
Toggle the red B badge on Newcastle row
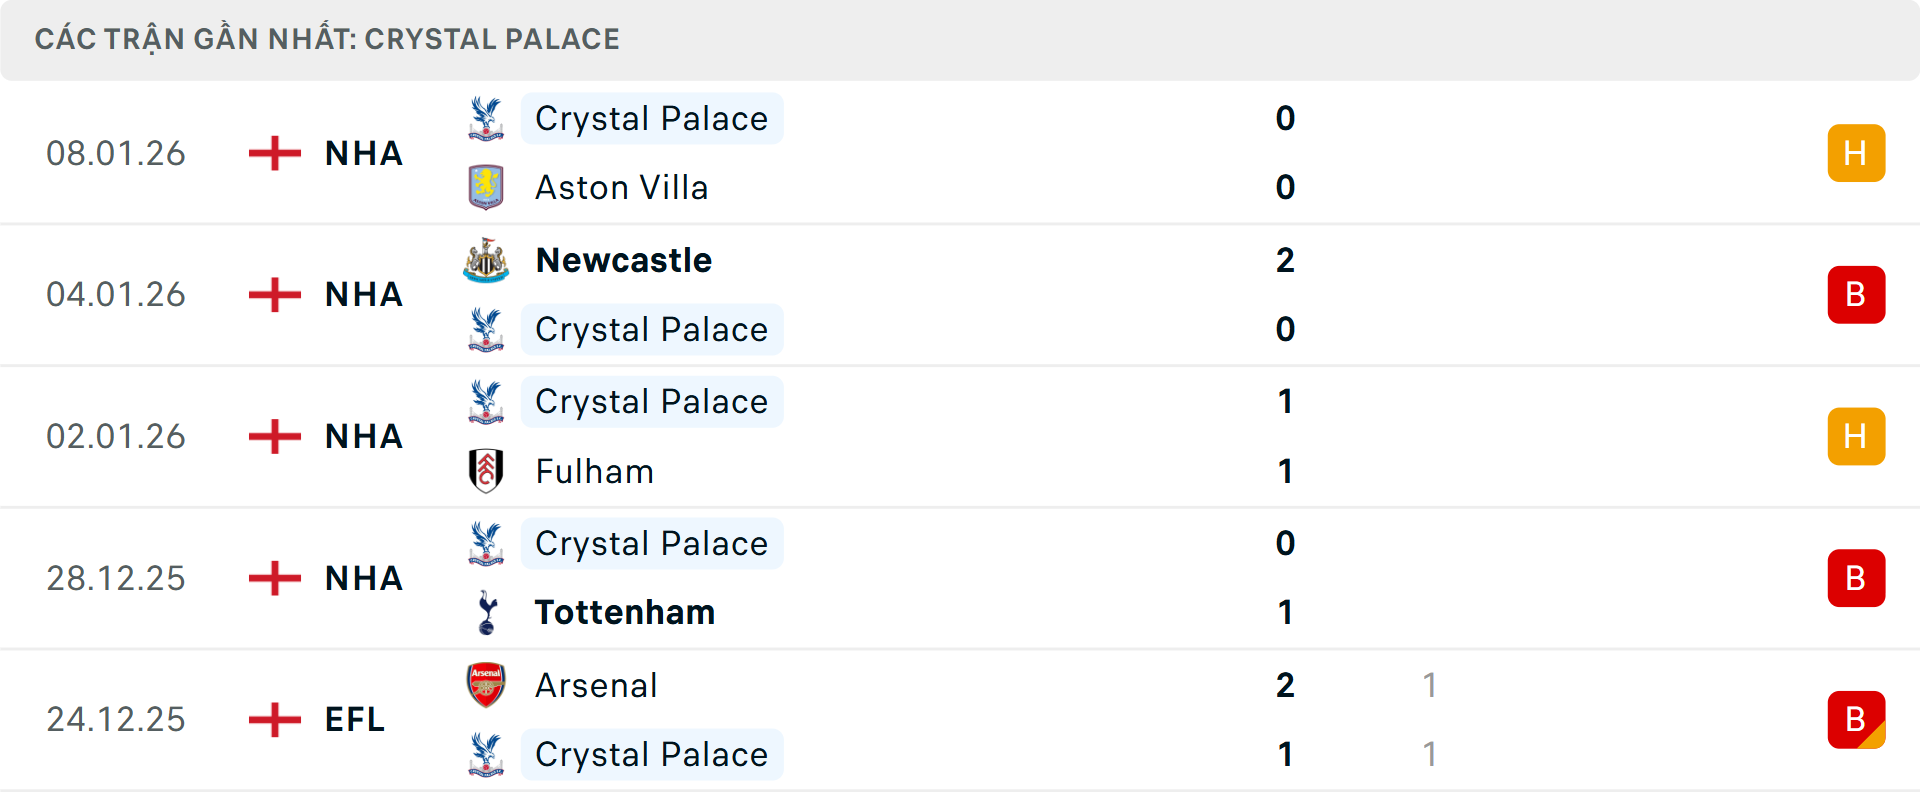(x=1857, y=294)
